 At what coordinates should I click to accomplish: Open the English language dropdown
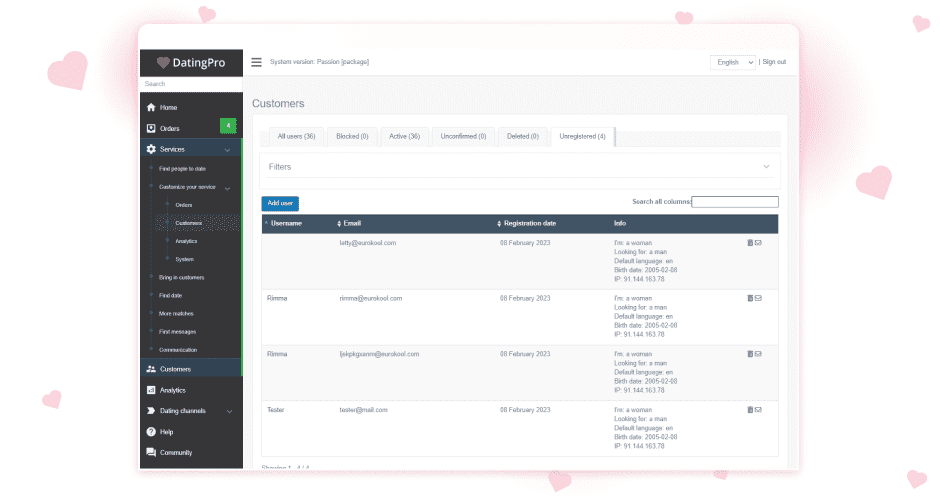point(733,62)
